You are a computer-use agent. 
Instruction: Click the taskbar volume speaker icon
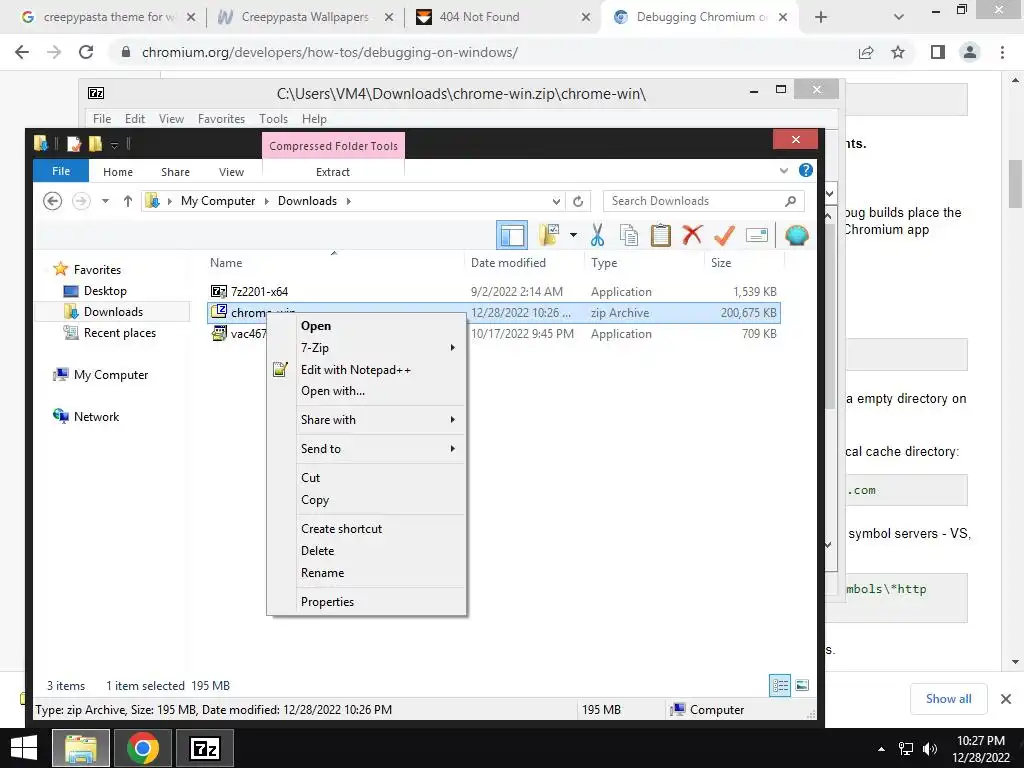coord(929,749)
